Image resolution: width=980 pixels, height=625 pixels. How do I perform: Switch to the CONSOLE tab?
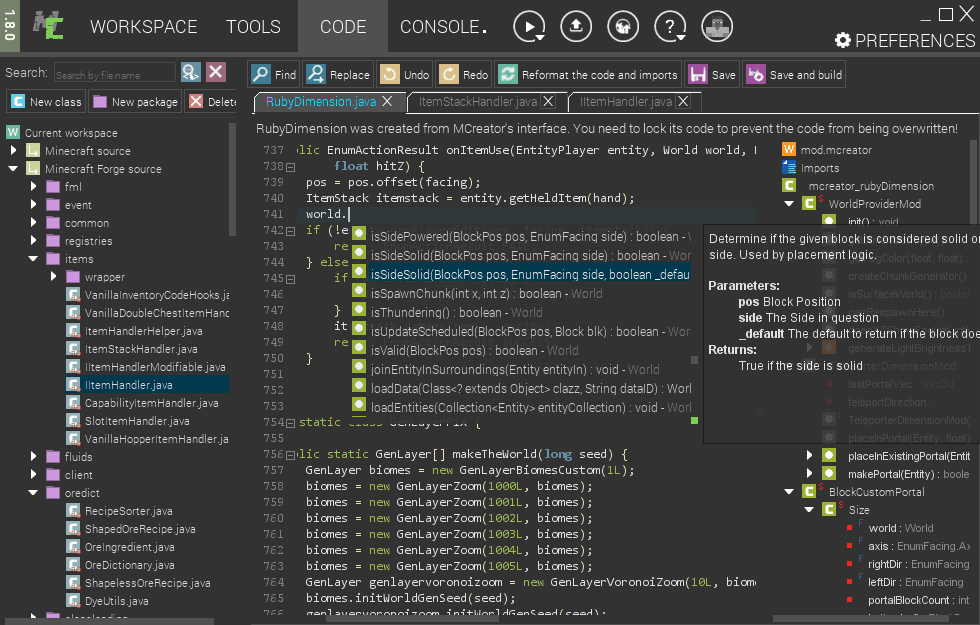coord(441,27)
